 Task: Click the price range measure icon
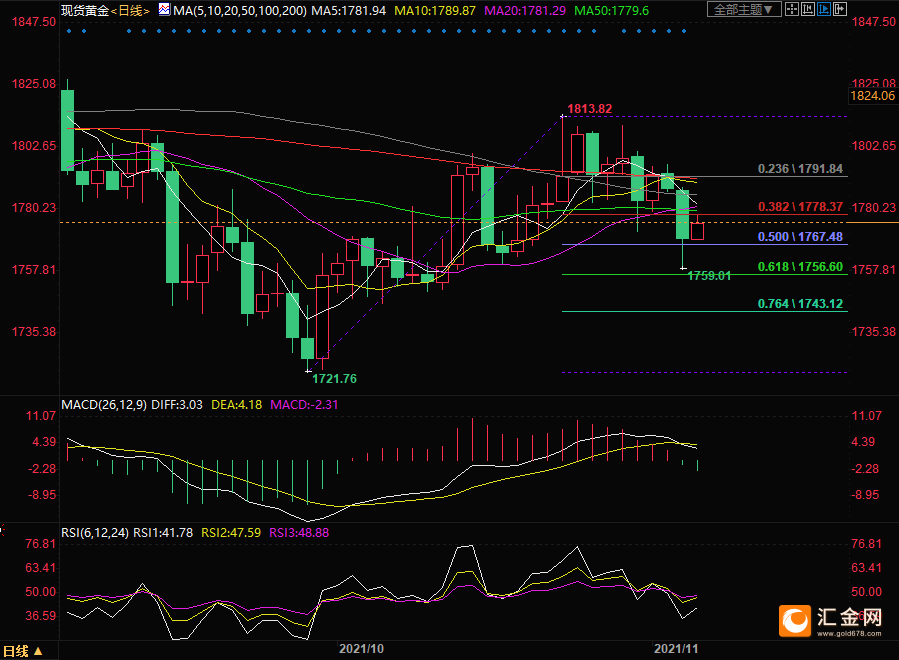click(x=808, y=9)
